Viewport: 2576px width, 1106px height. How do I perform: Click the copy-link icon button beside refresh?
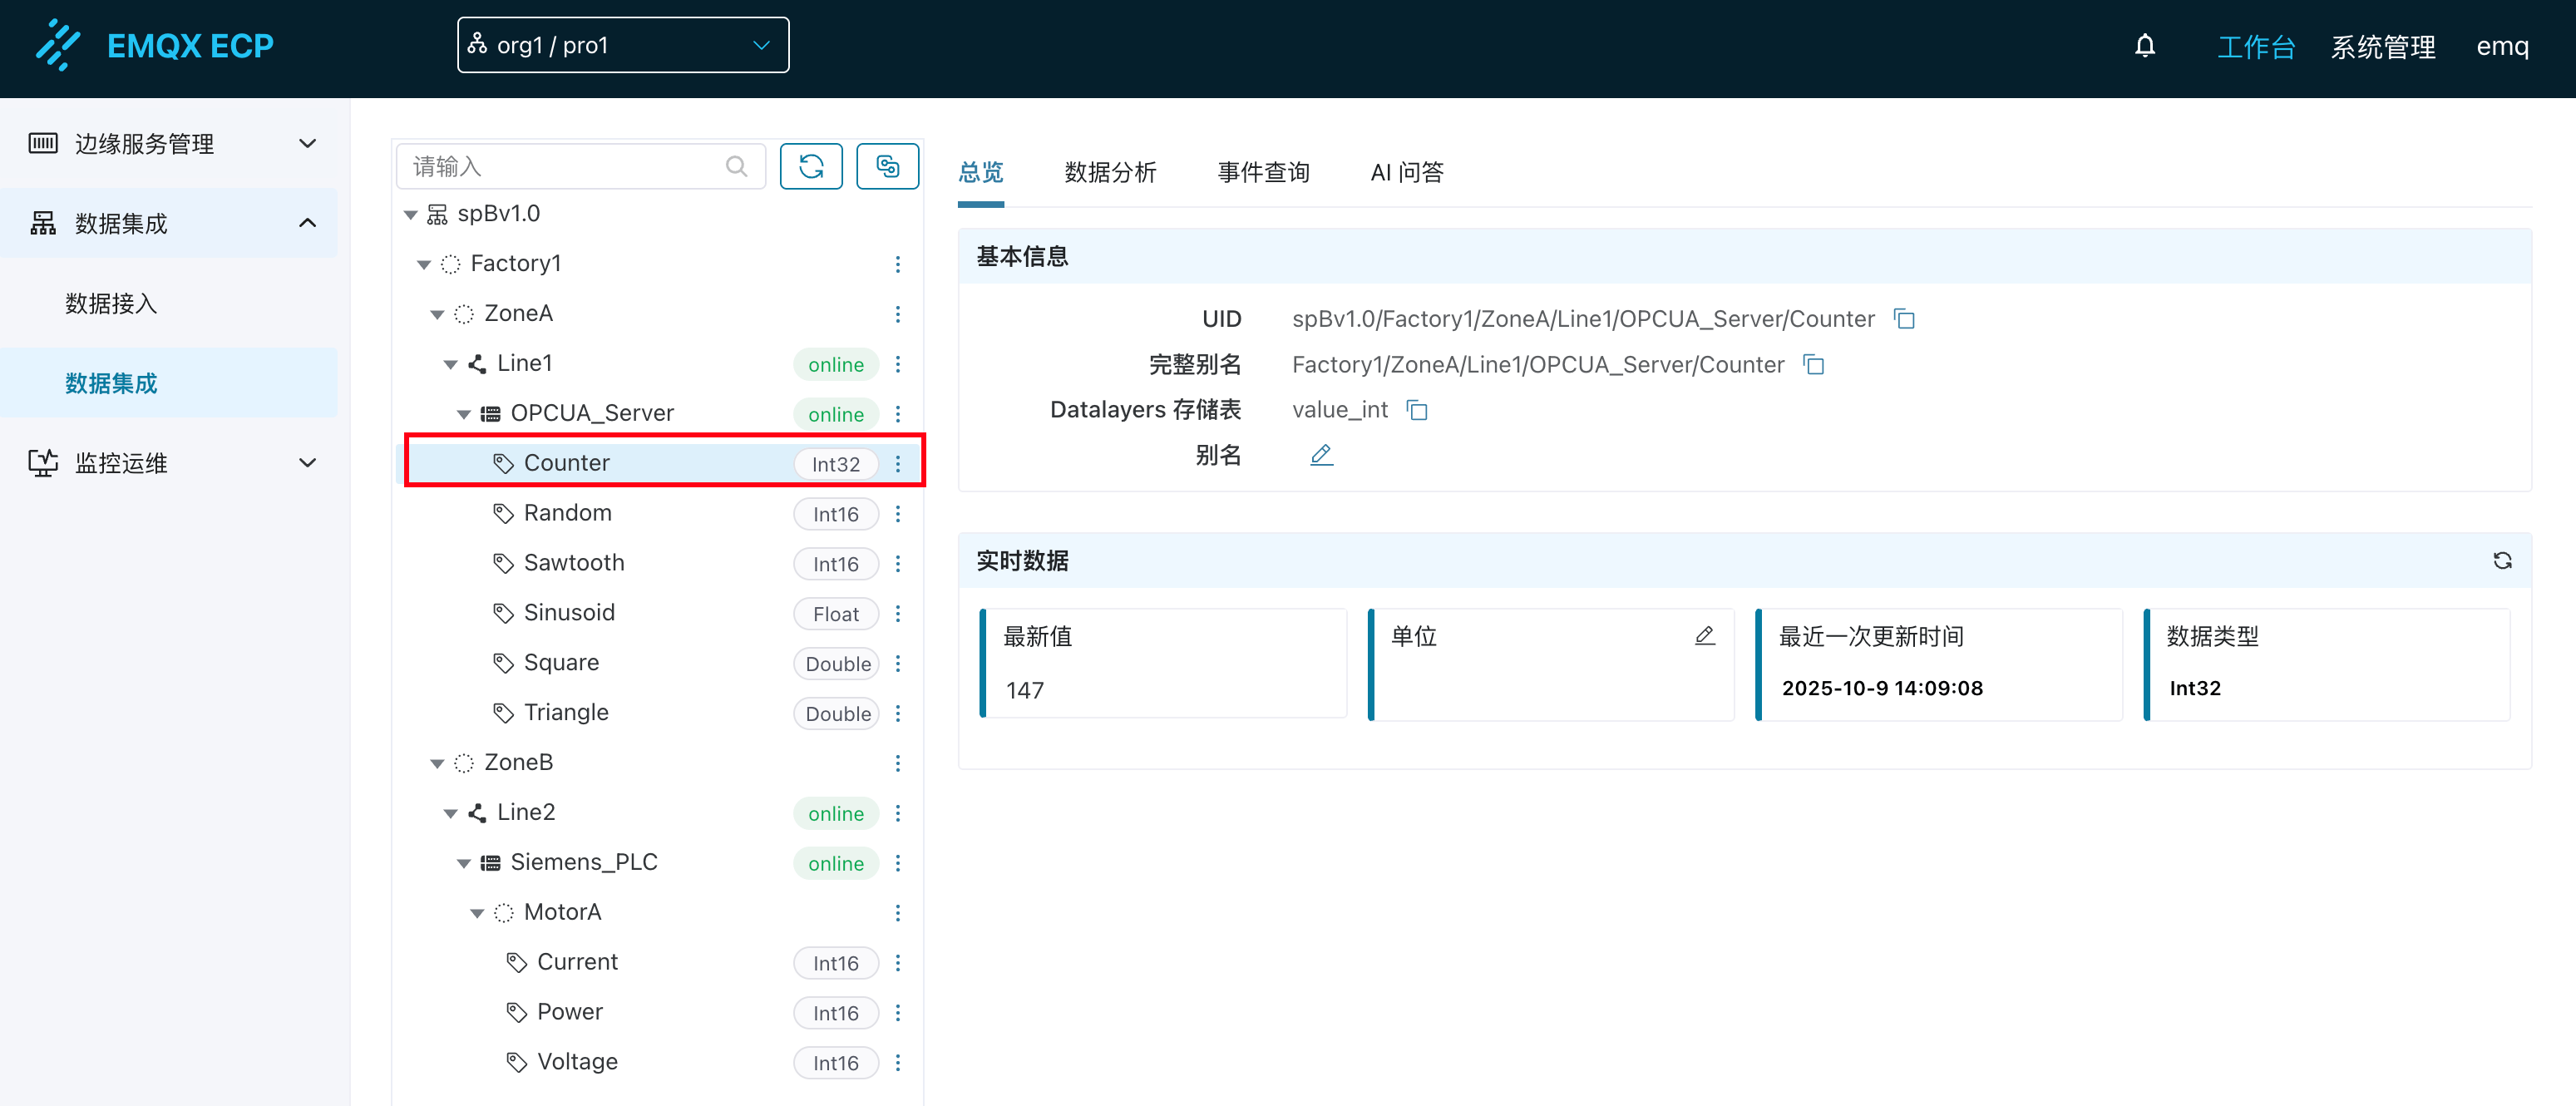pos(887,166)
